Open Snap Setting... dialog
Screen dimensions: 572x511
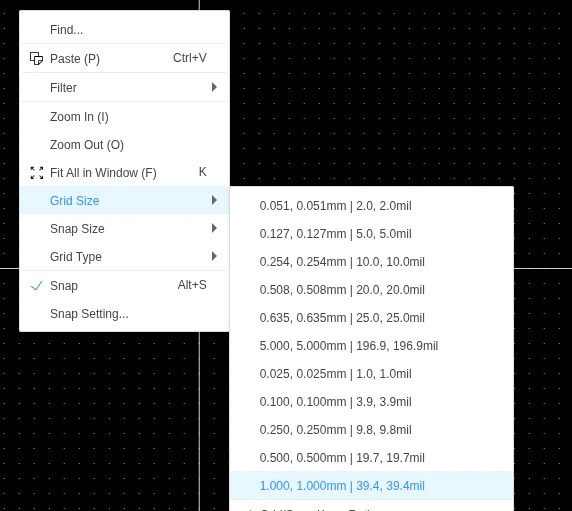point(124,314)
